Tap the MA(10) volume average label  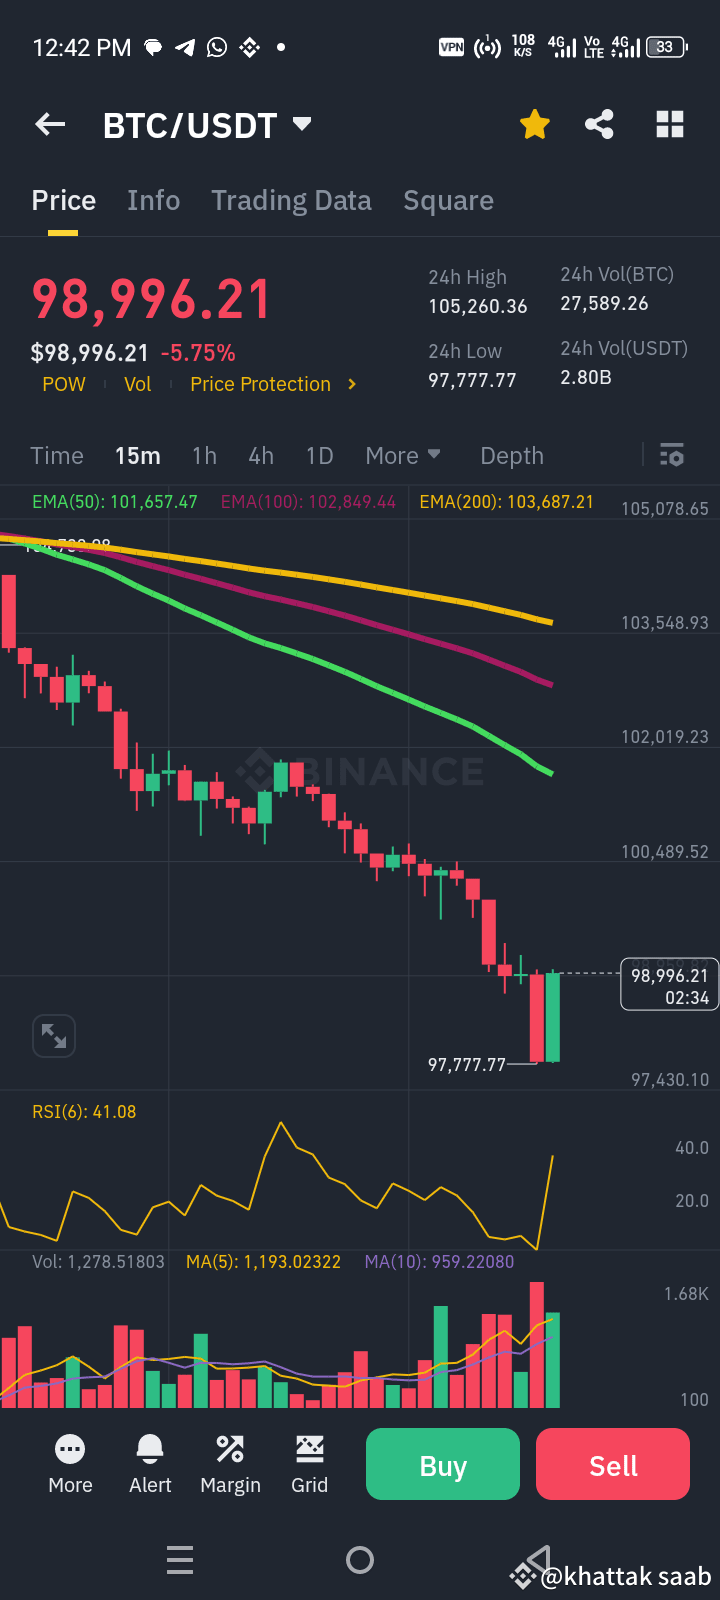(x=439, y=1262)
